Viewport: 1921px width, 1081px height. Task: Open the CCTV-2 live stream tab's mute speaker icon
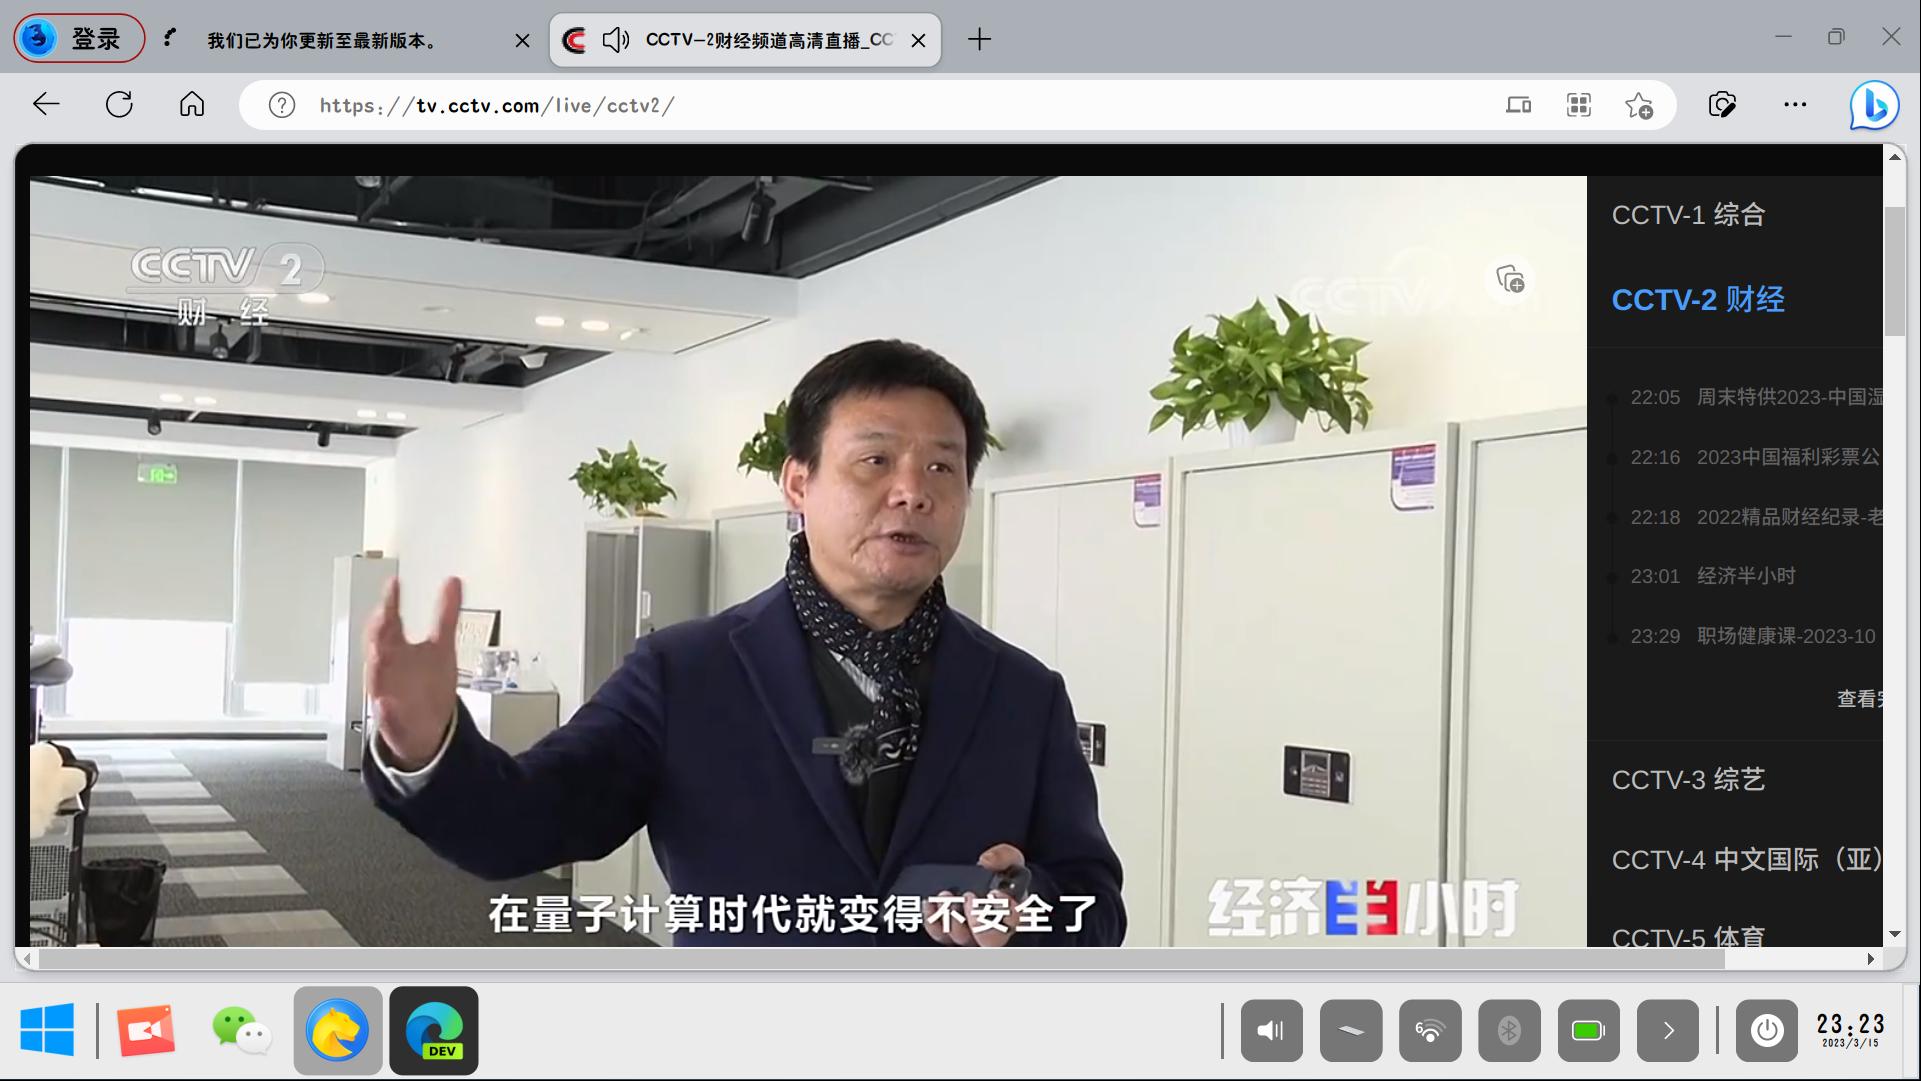pyautogui.click(x=615, y=40)
